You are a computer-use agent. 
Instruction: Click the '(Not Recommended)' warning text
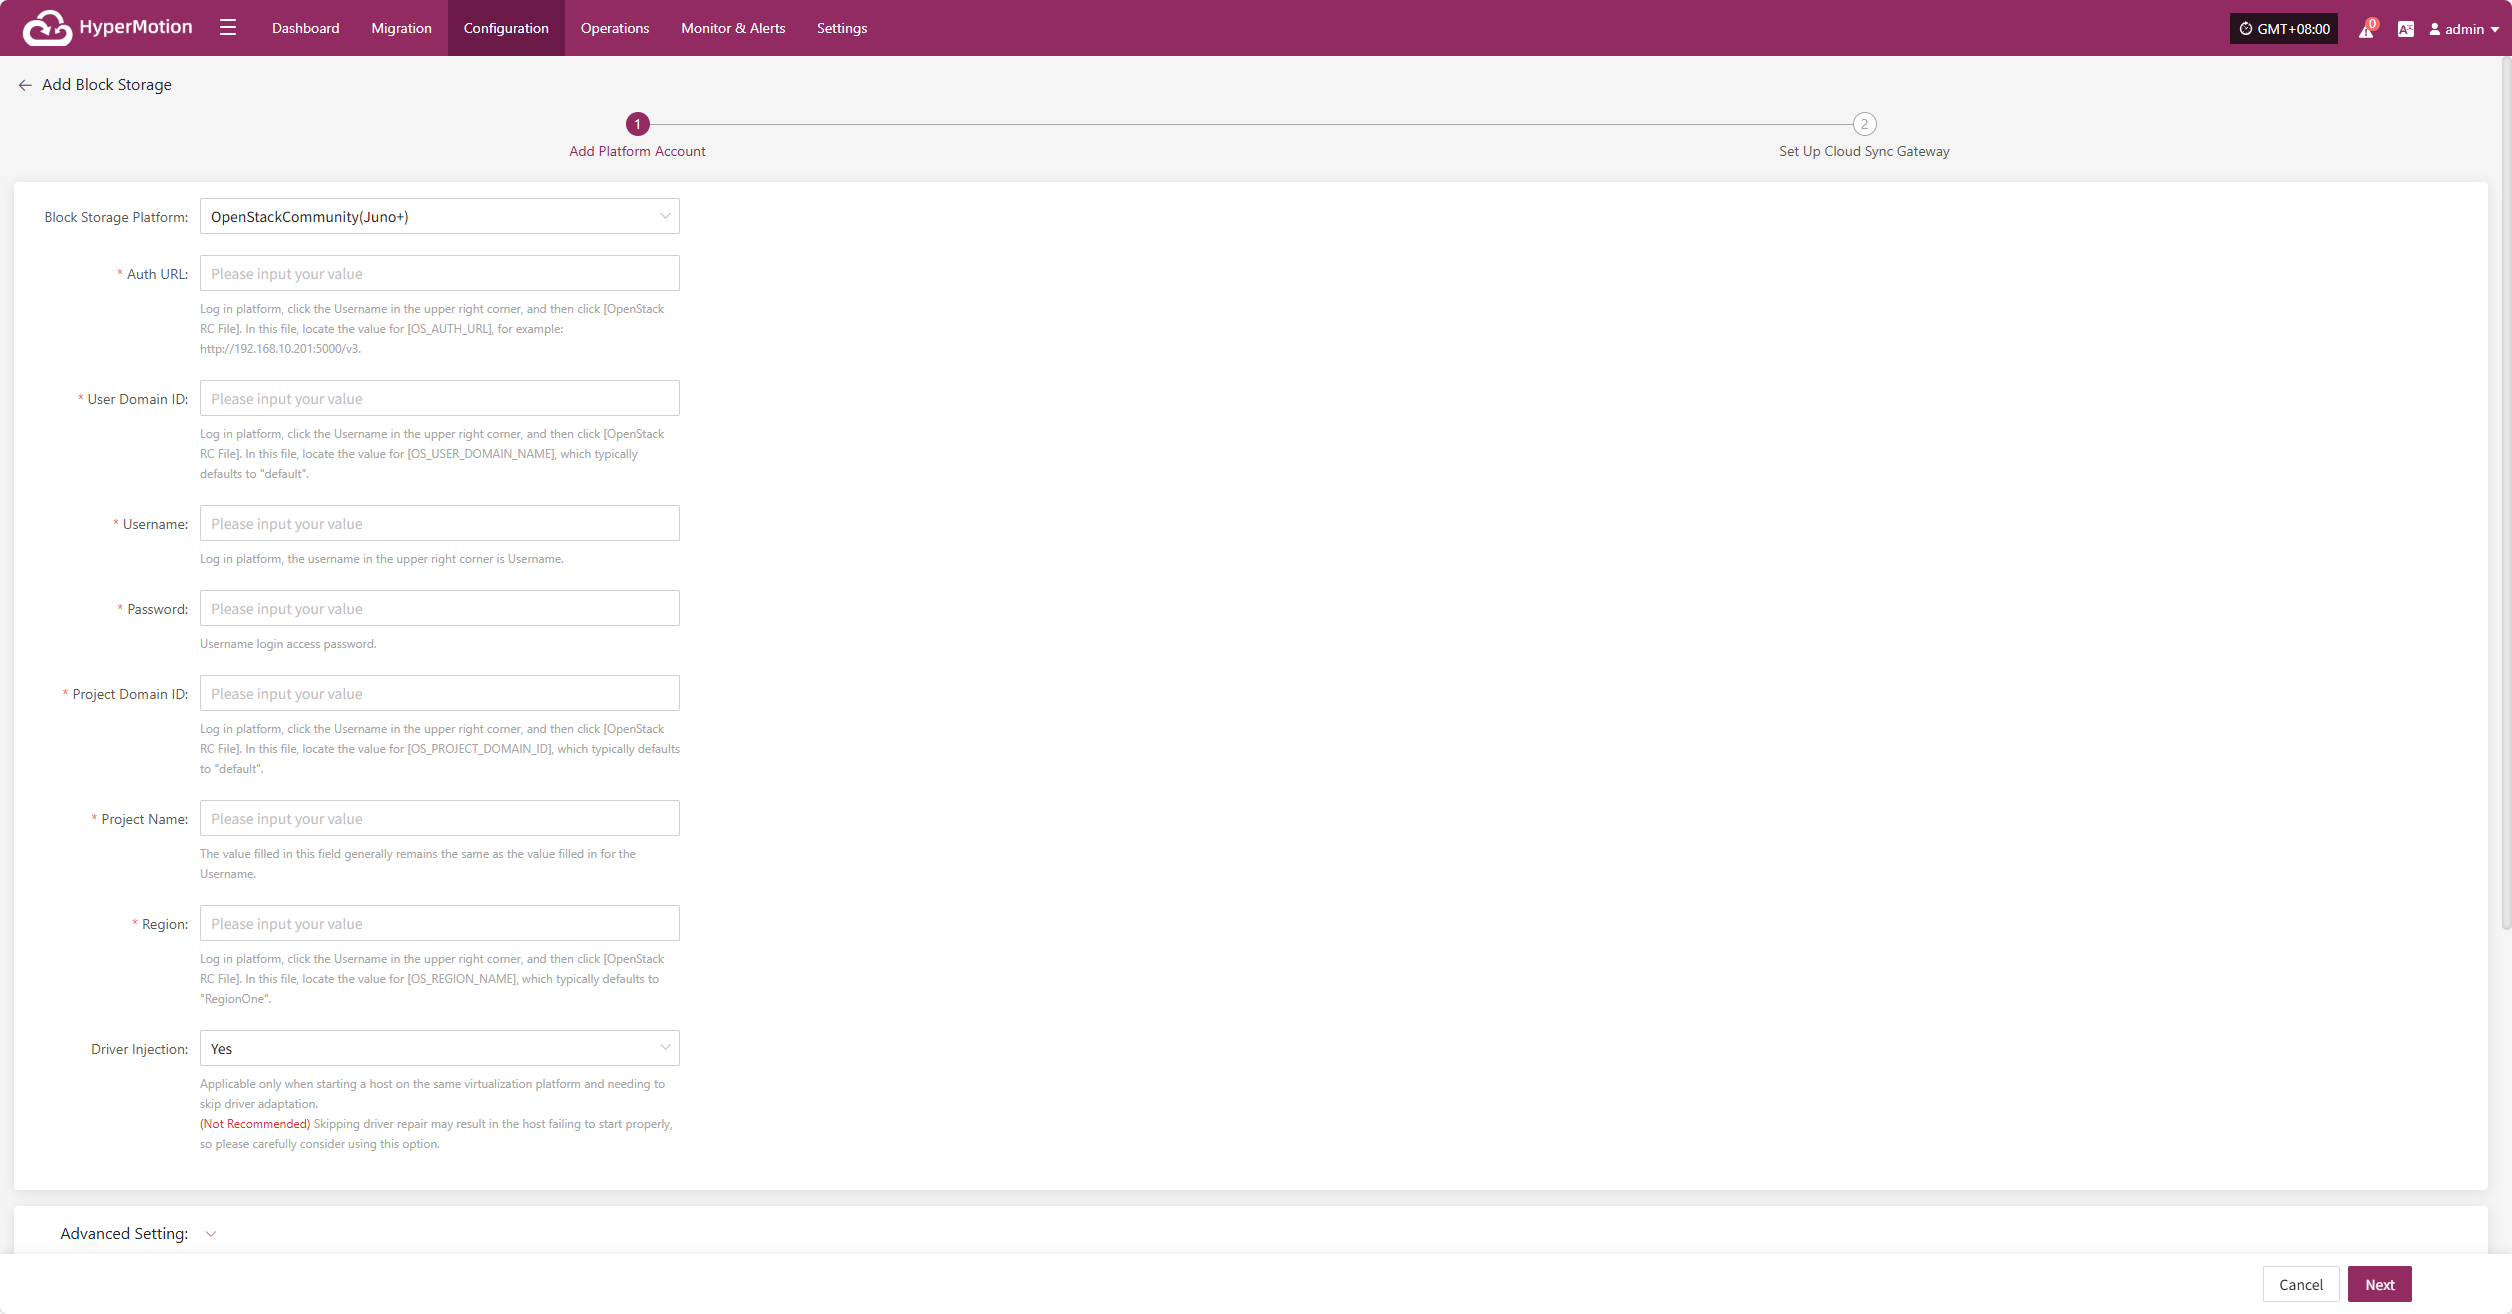pos(255,1124)
